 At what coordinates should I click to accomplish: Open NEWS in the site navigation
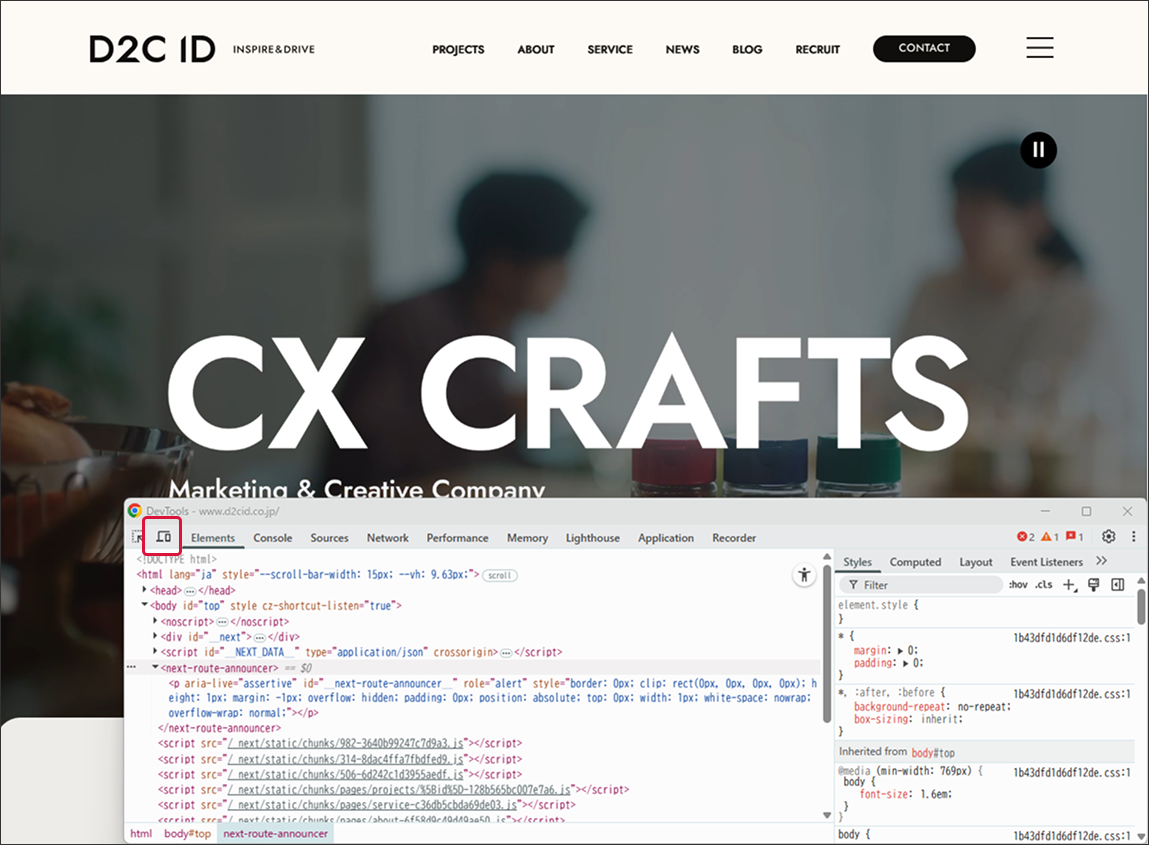(682, 49)
